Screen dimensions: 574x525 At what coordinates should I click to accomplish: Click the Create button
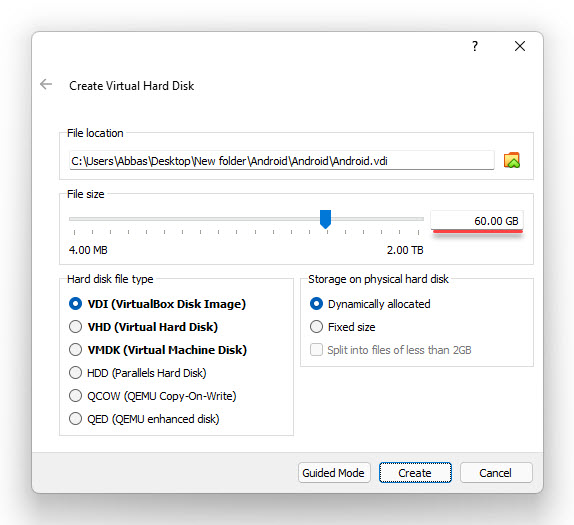point(415,473)
